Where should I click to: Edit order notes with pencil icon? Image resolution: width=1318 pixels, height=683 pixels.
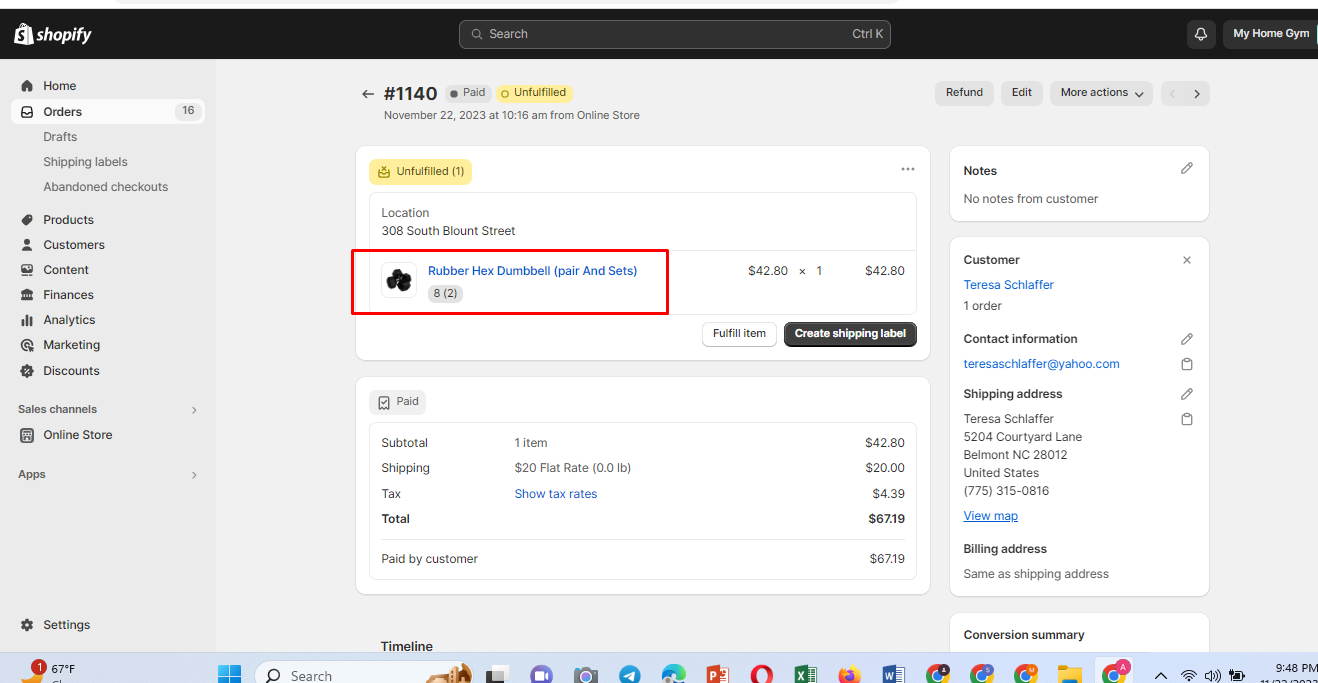click(1186, 169)
